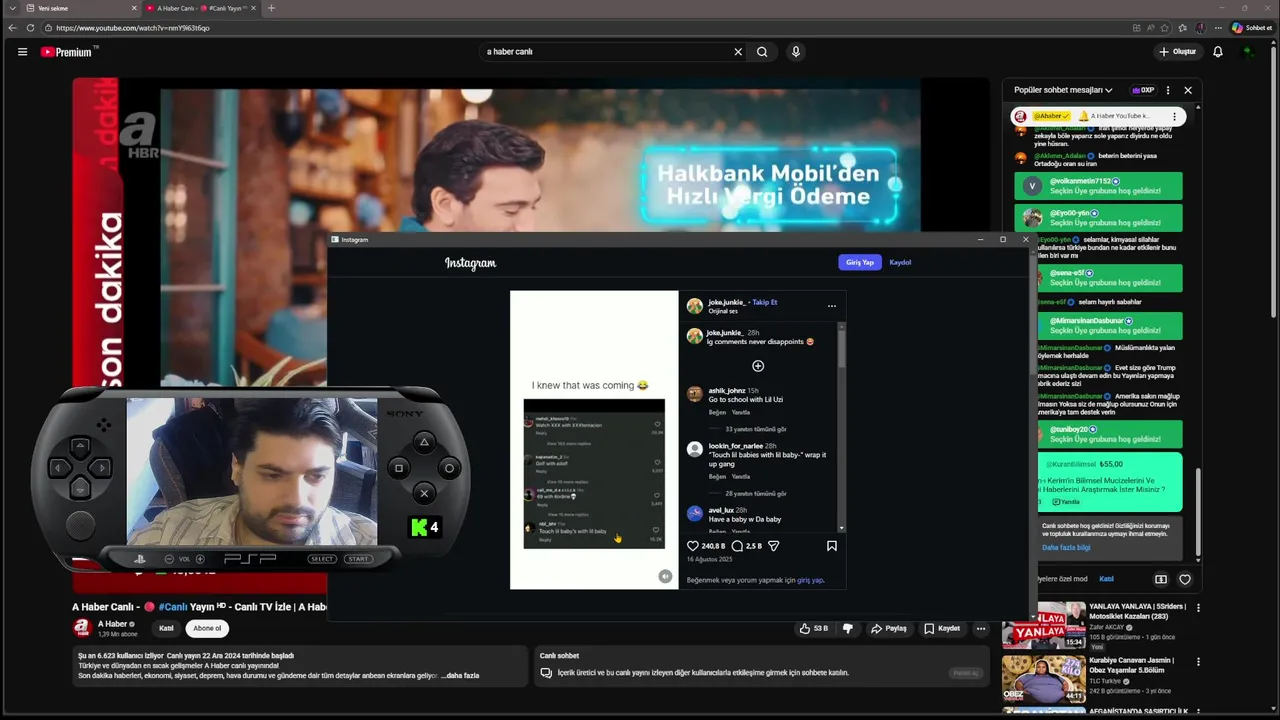Dislike the A Haber video

[847, 628]
